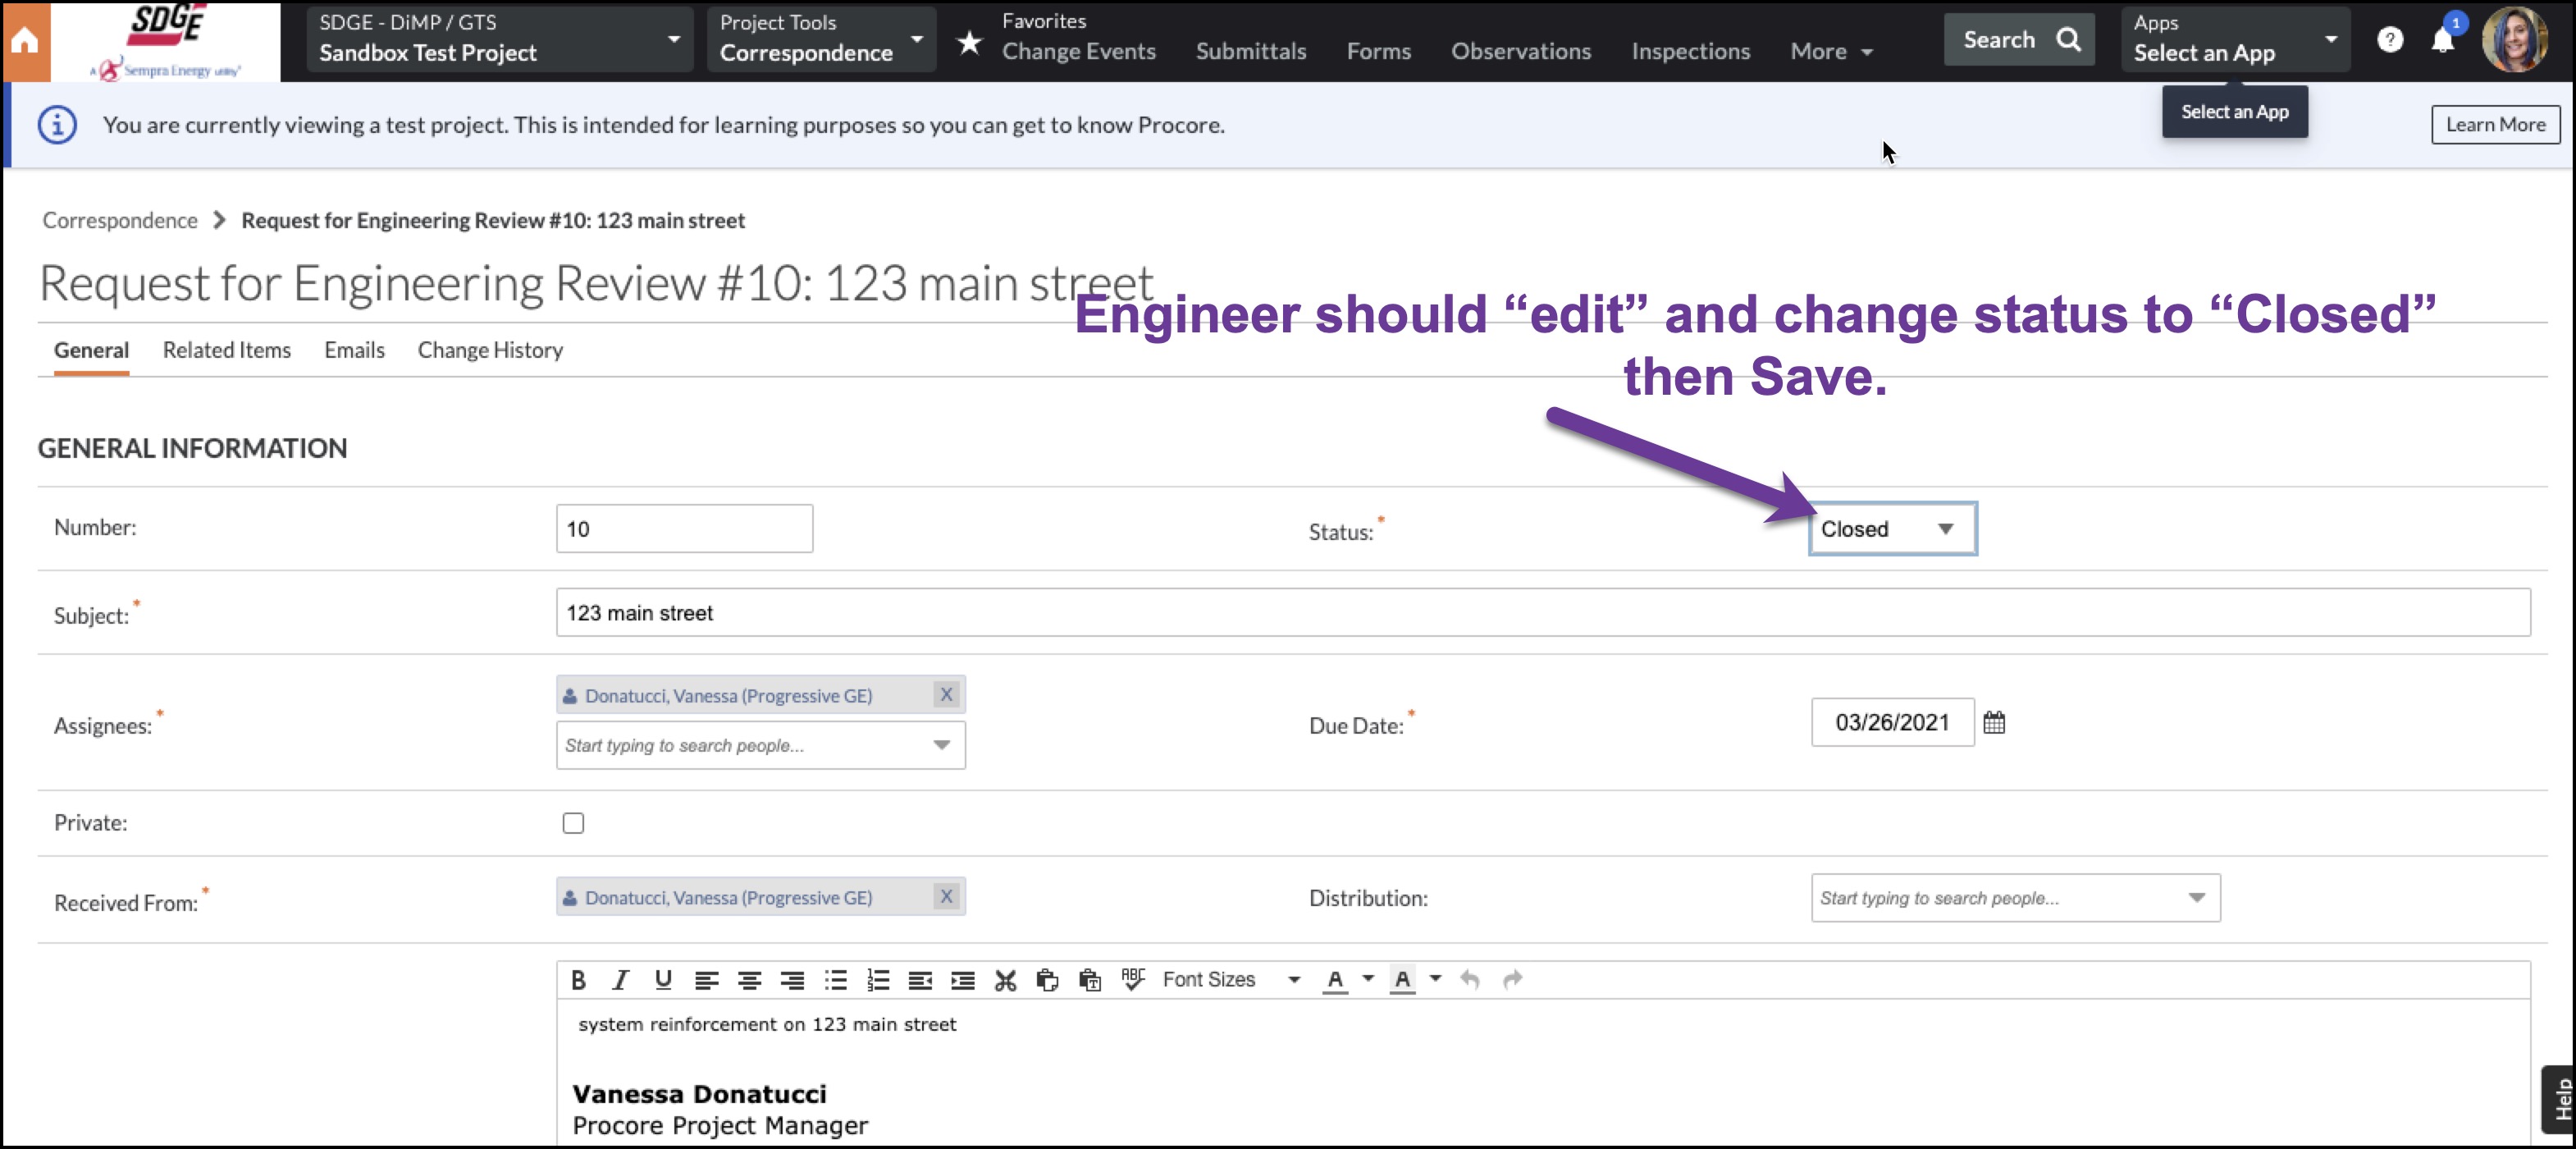2576x1149 pixels.
Task: Click the Due Date calendar icon
Action: coord(1994,722)
